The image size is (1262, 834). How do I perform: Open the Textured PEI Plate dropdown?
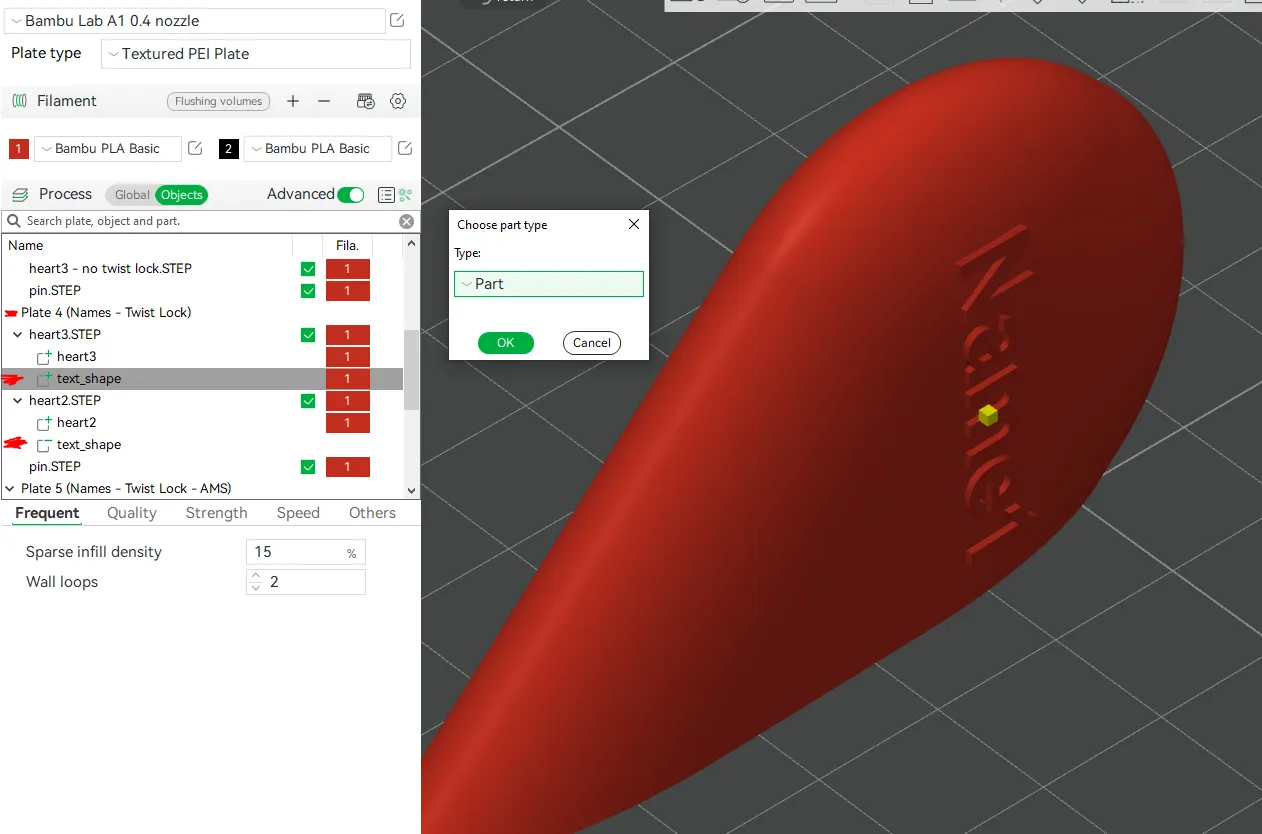click(255, 53)
